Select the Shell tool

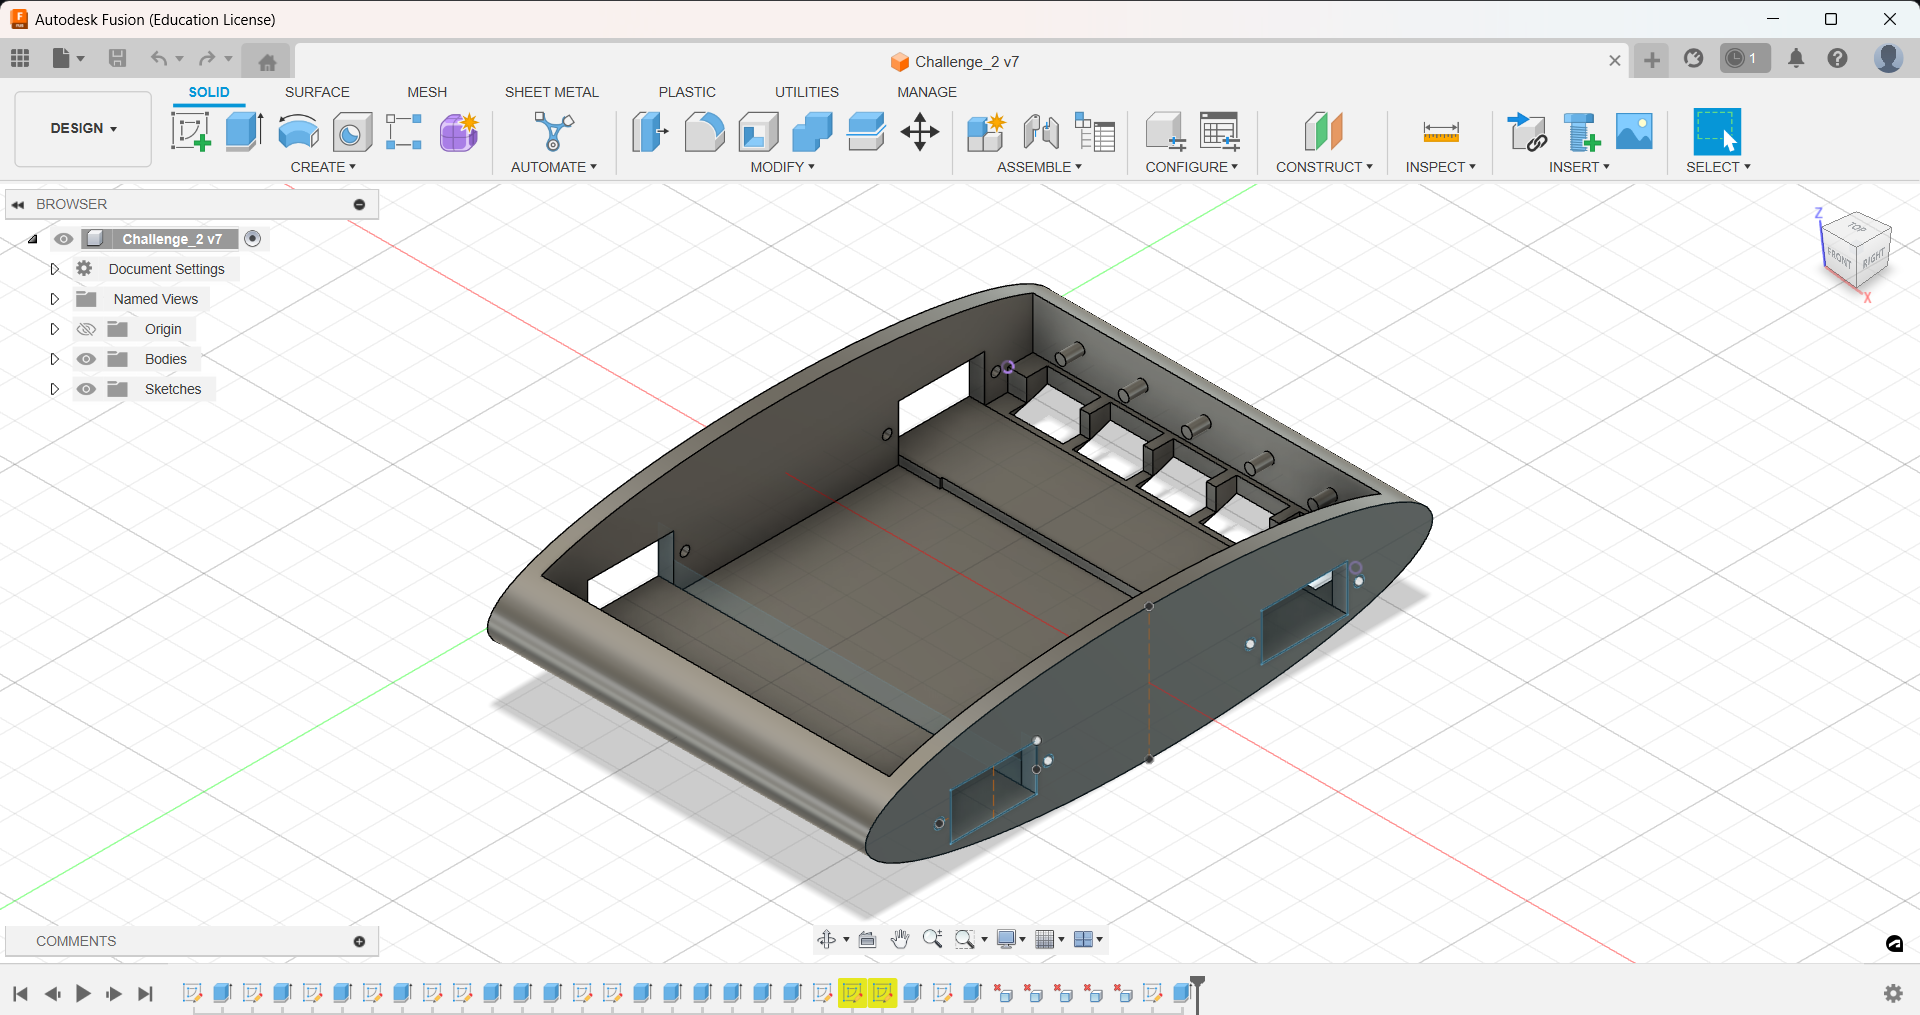click(759, 131)
